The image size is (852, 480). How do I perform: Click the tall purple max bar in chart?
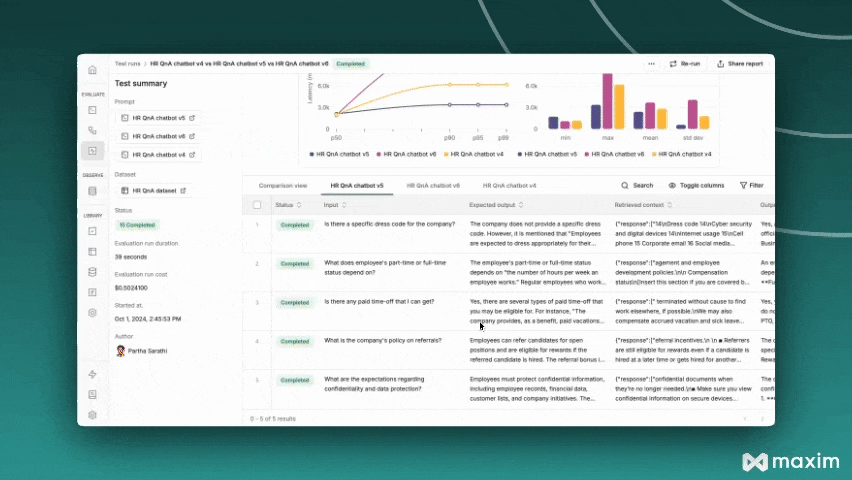pos(607,101)
